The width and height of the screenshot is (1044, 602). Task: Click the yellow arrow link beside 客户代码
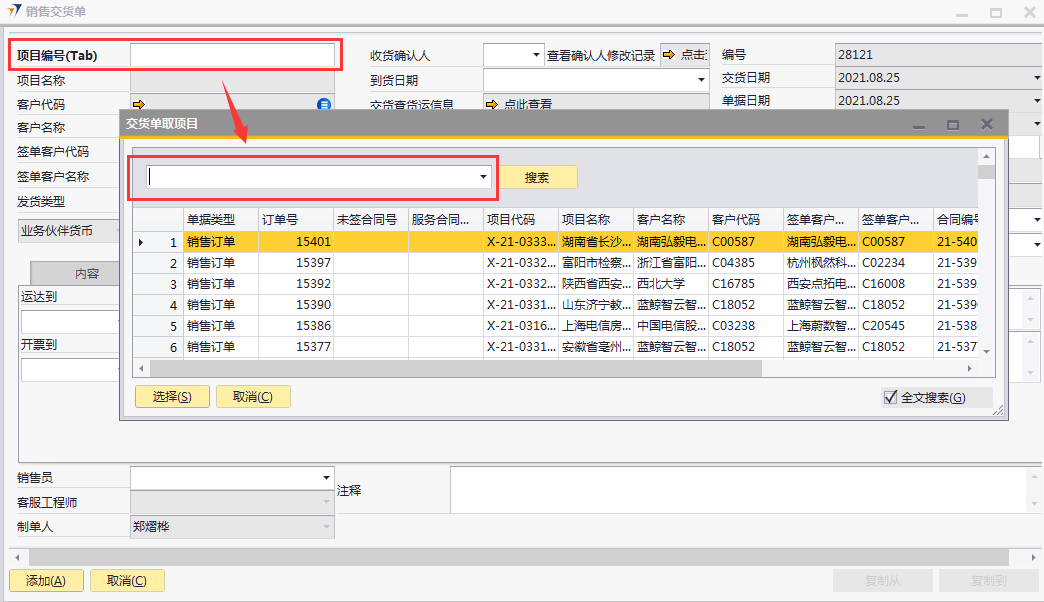click(138, 104)
